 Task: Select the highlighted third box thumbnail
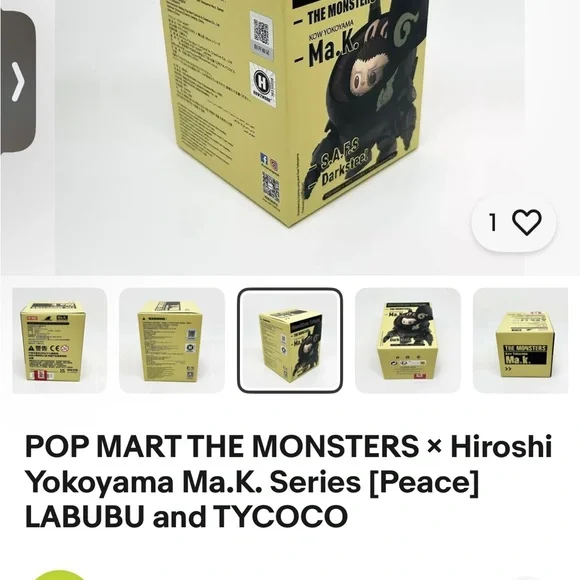pyautogui.click(x=290, y=340)
